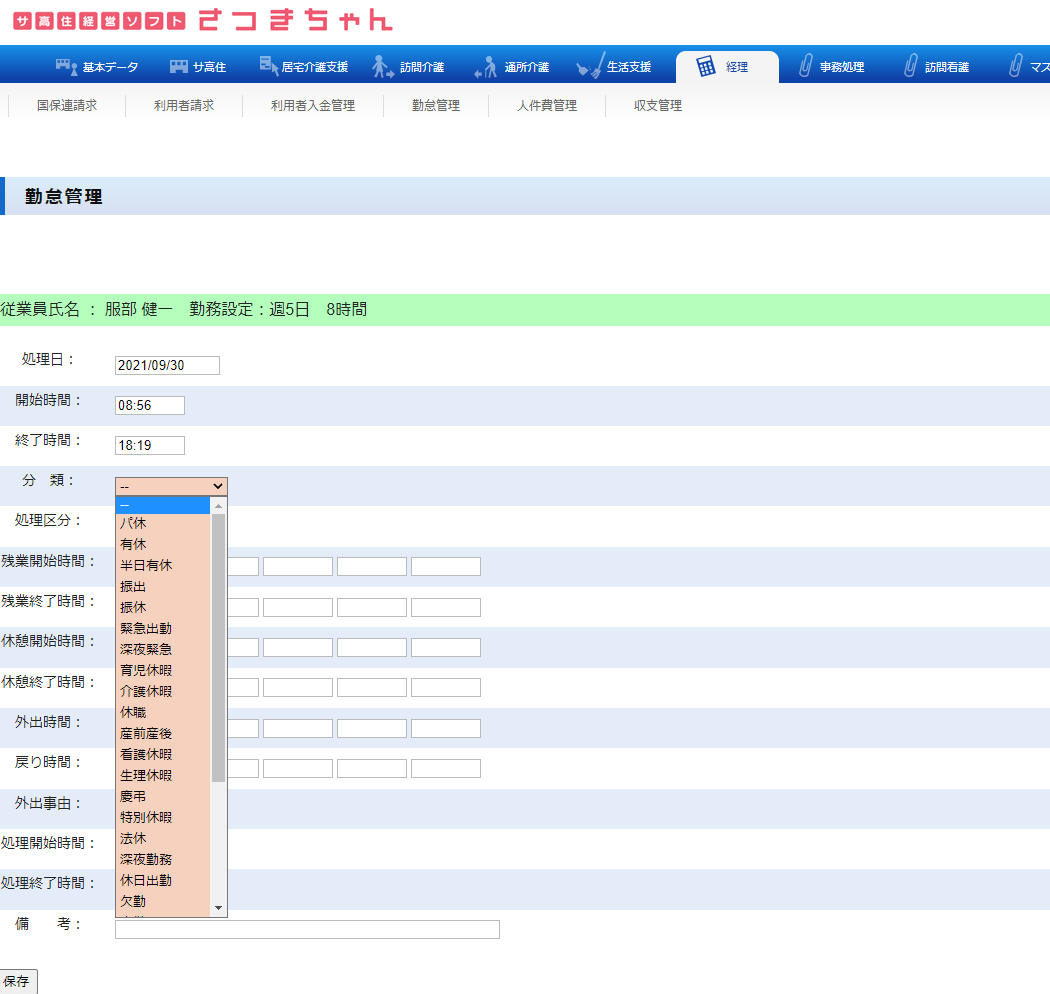
Task: Choose 有休 from the dropdown list
Action: coord(133,544)
